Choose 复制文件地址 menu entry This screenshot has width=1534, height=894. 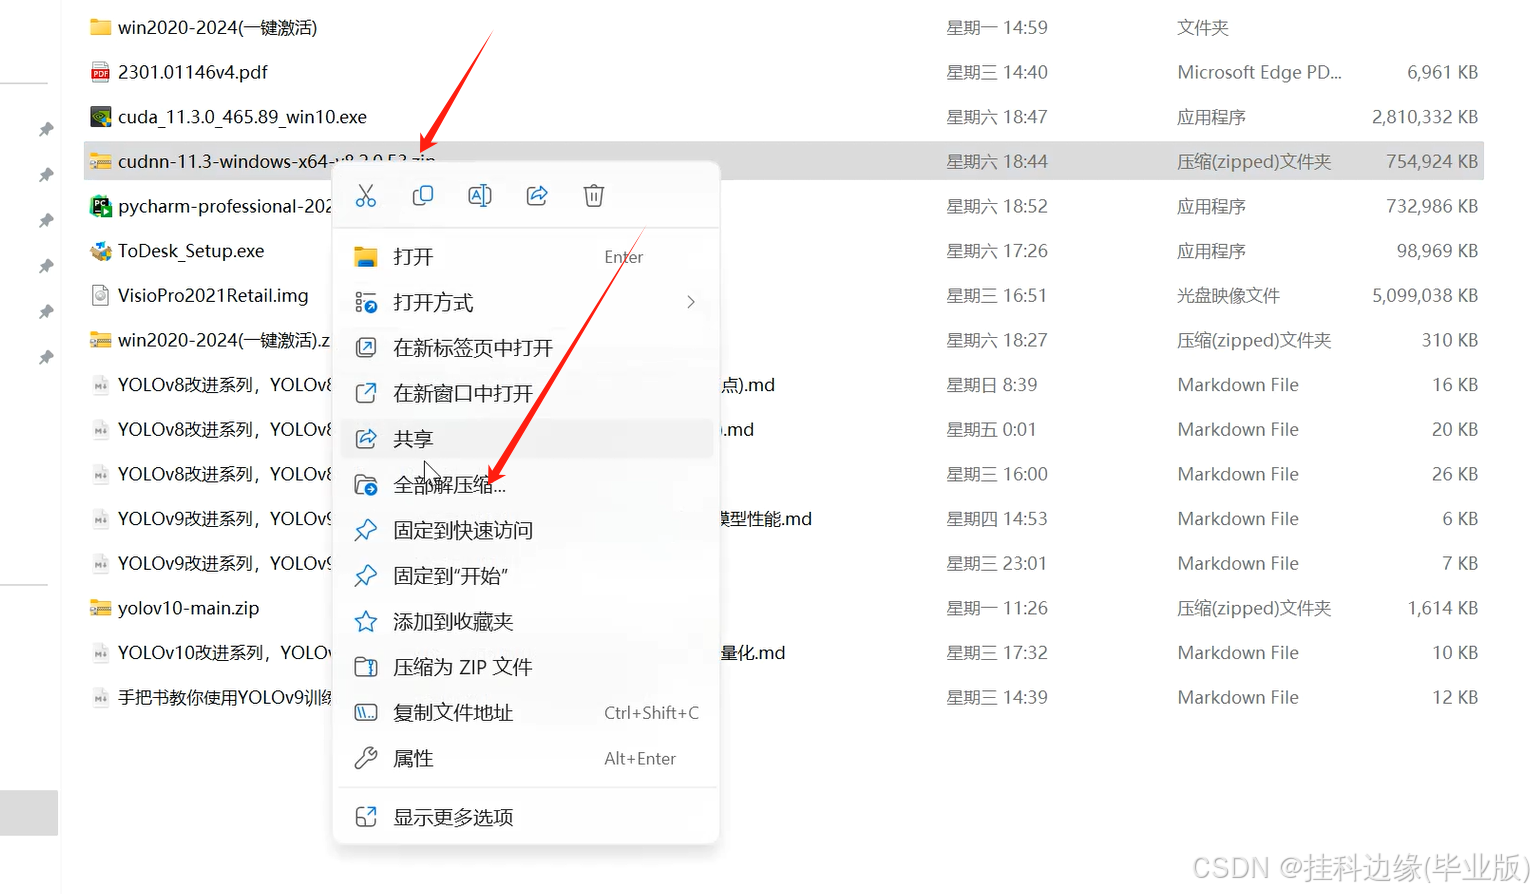(526, 713)
